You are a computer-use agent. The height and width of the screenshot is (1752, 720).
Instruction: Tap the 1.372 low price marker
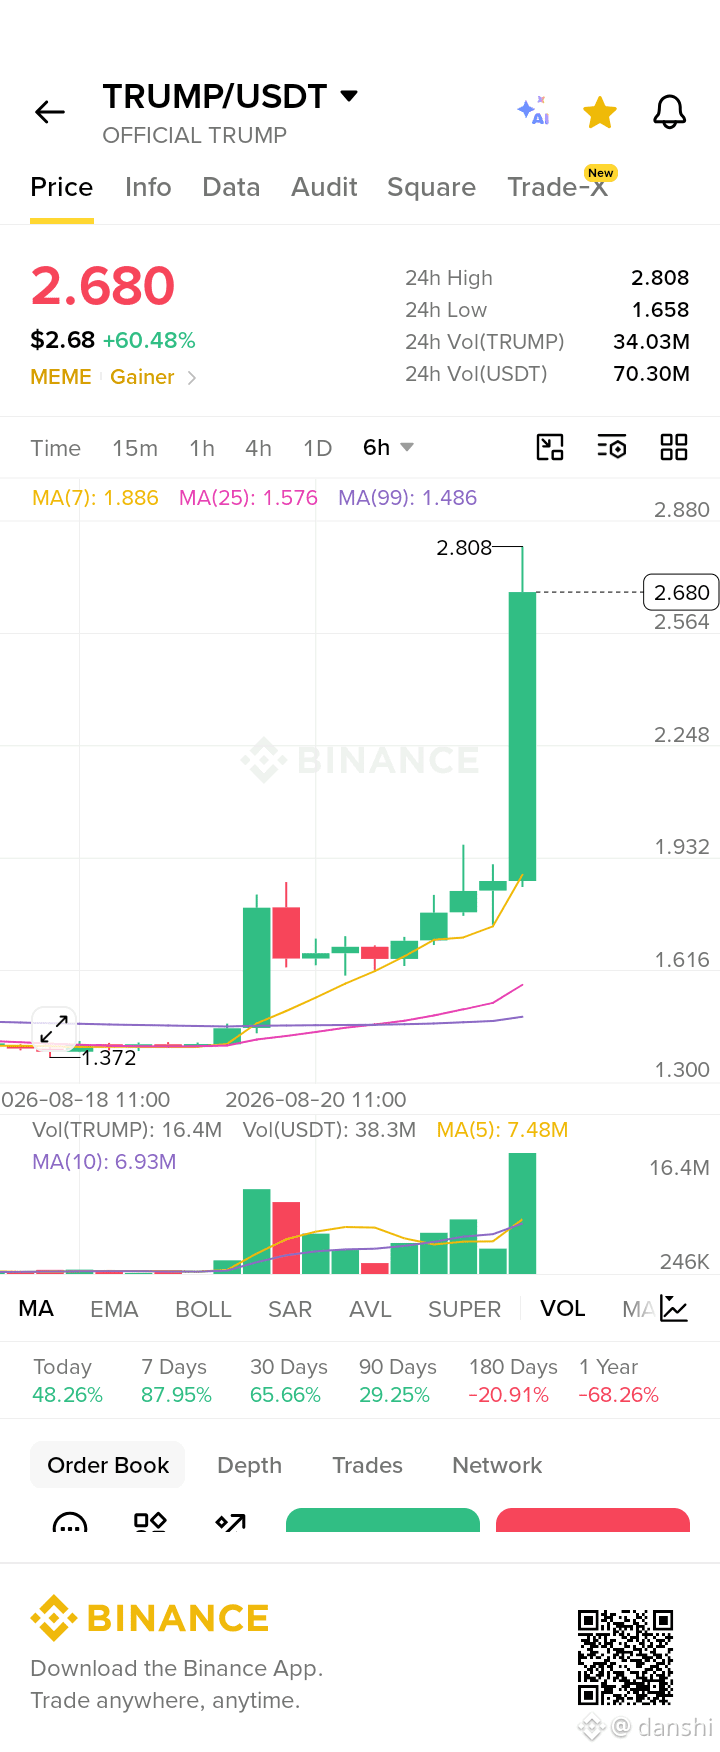click(109, 1058)
